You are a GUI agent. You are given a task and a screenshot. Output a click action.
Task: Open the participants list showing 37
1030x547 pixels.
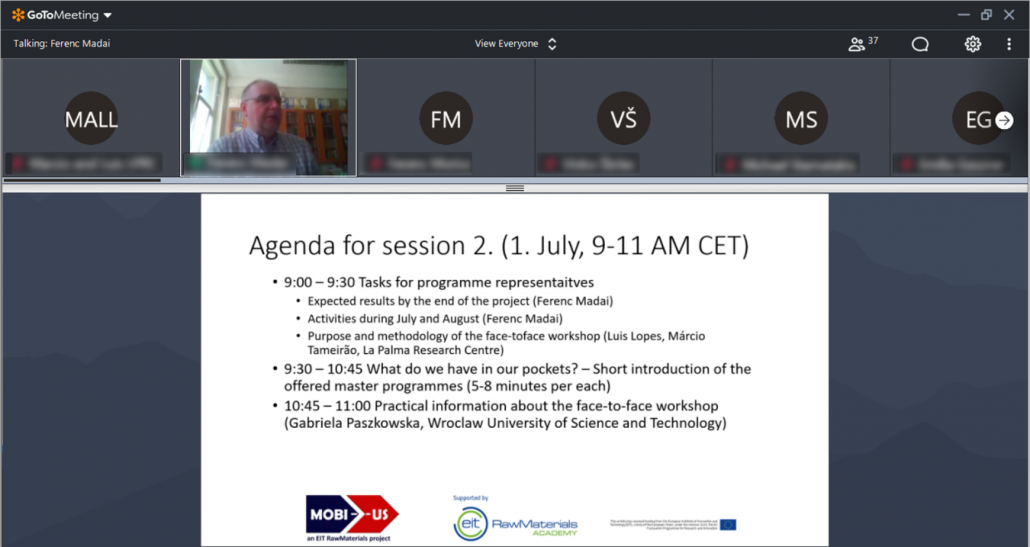(x=862, y=44)
